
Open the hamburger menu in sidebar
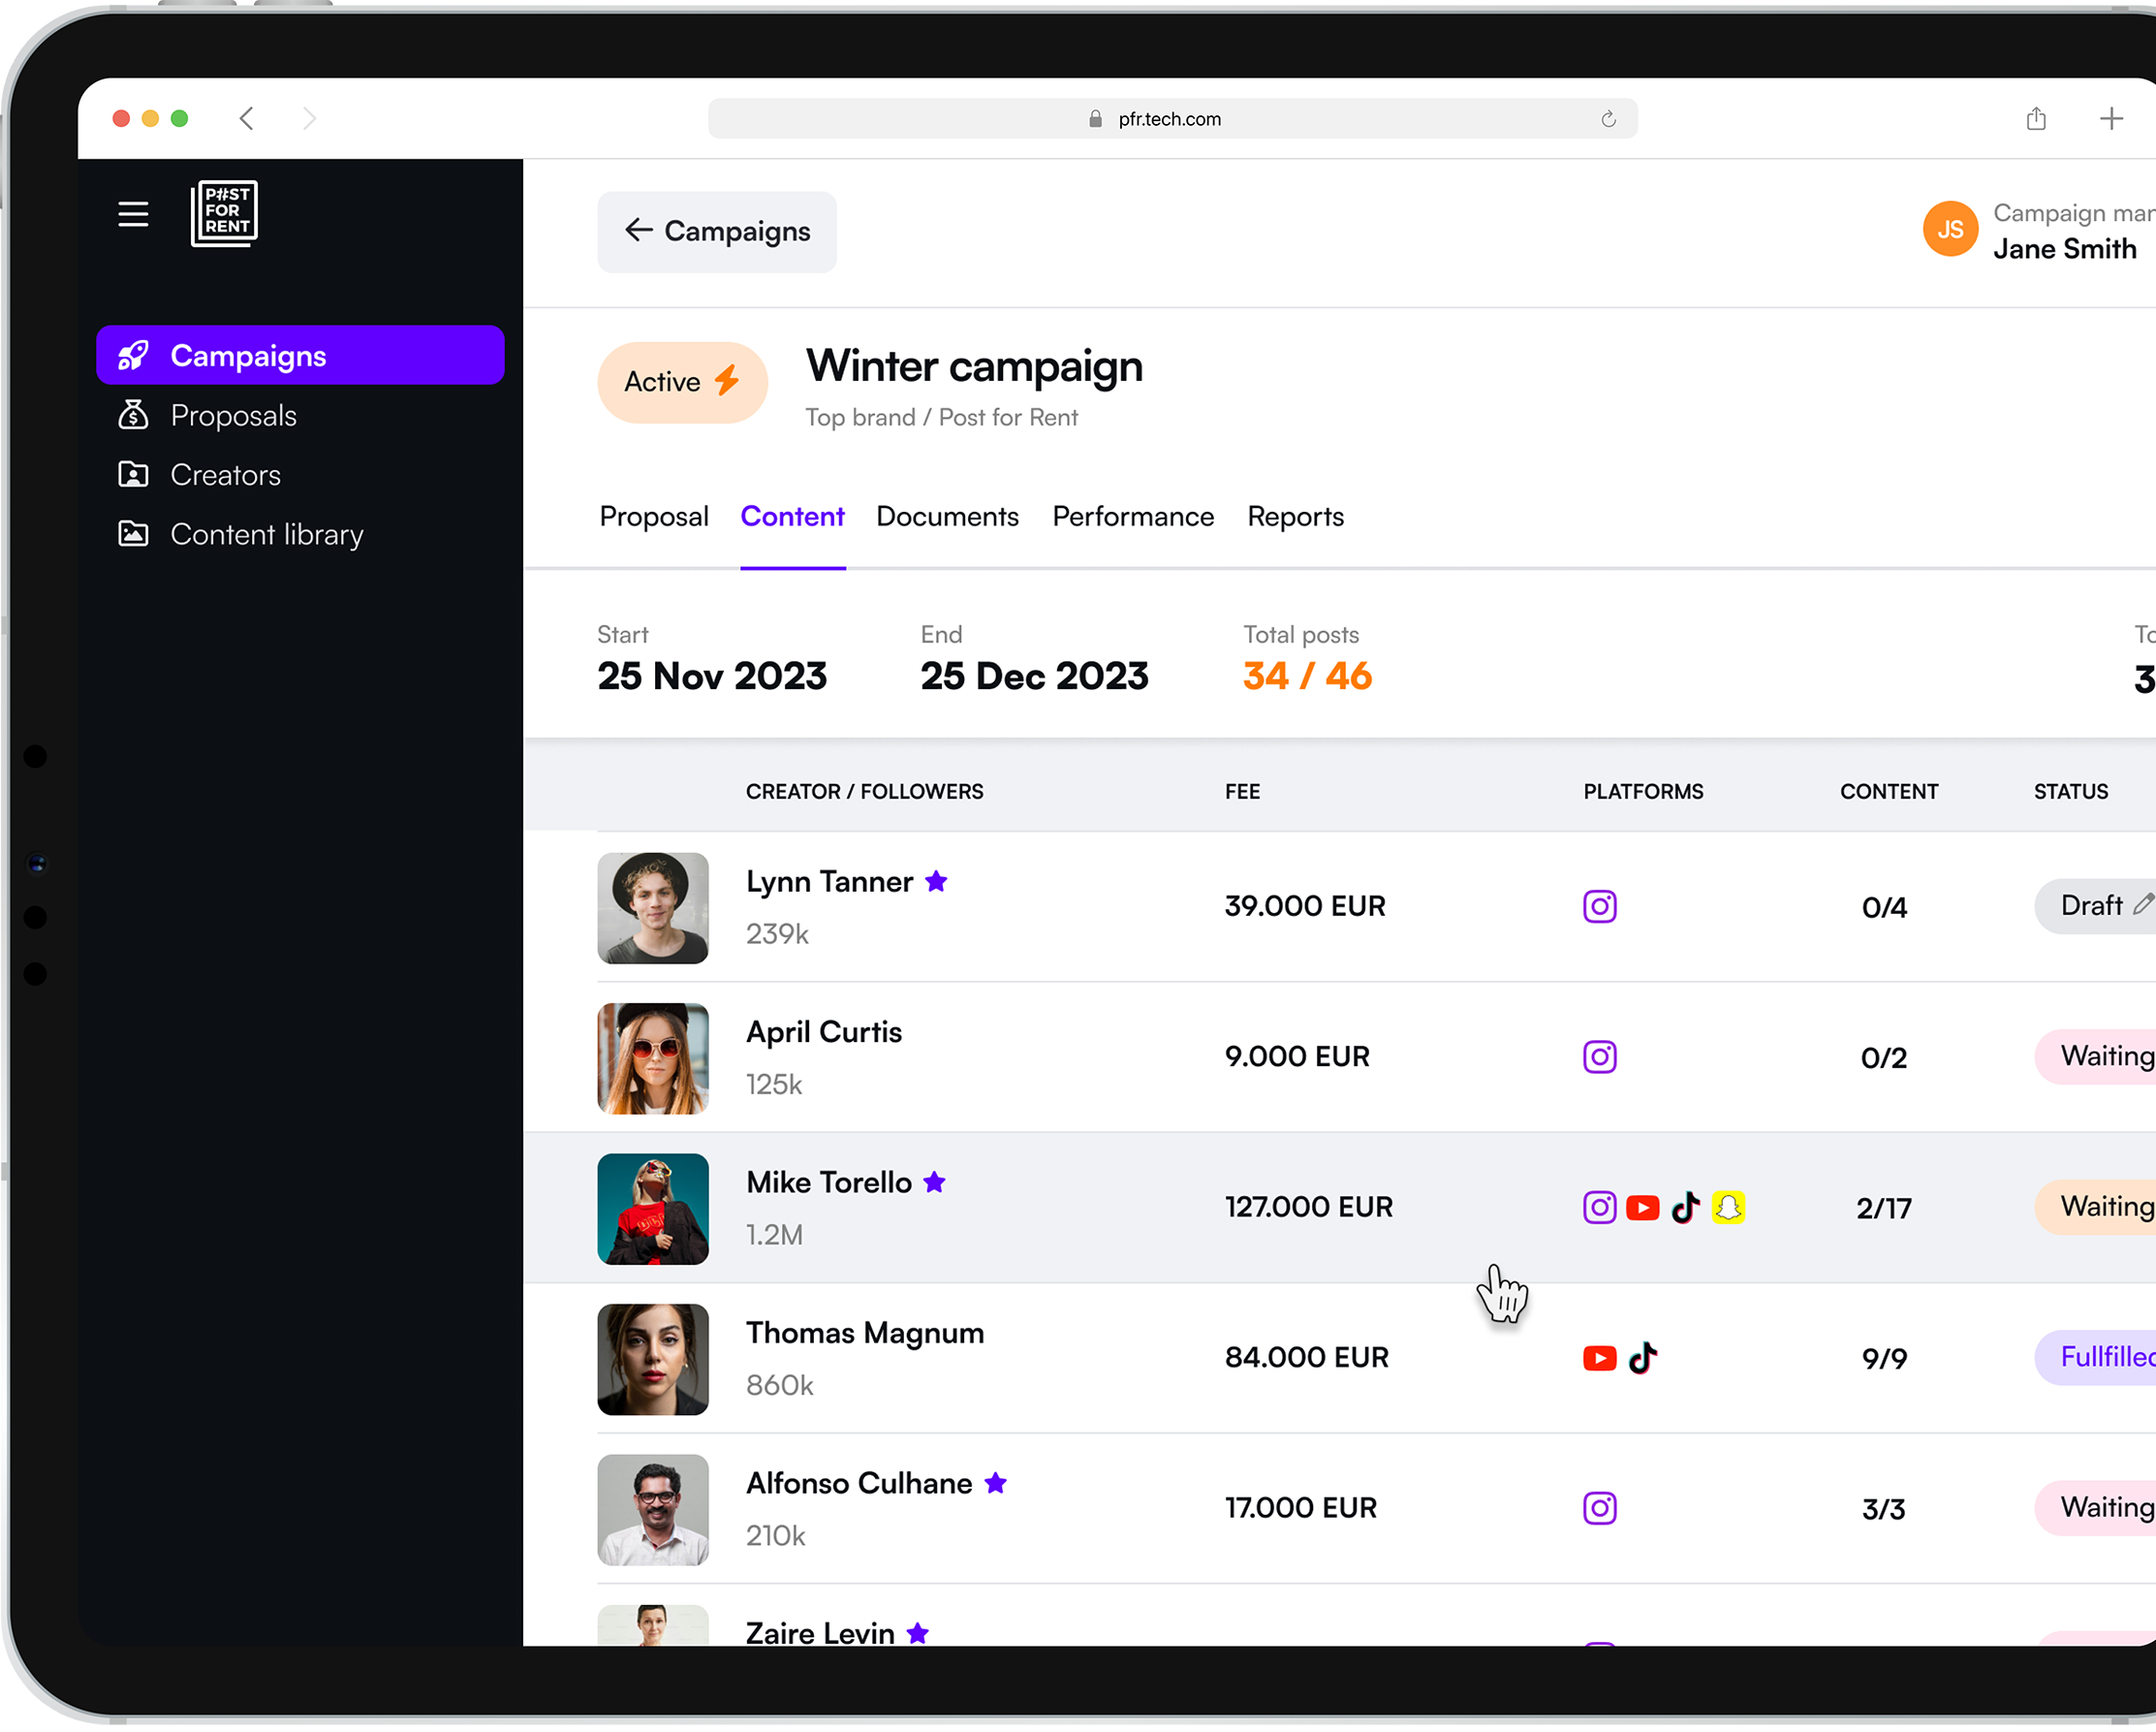[133, 214]
